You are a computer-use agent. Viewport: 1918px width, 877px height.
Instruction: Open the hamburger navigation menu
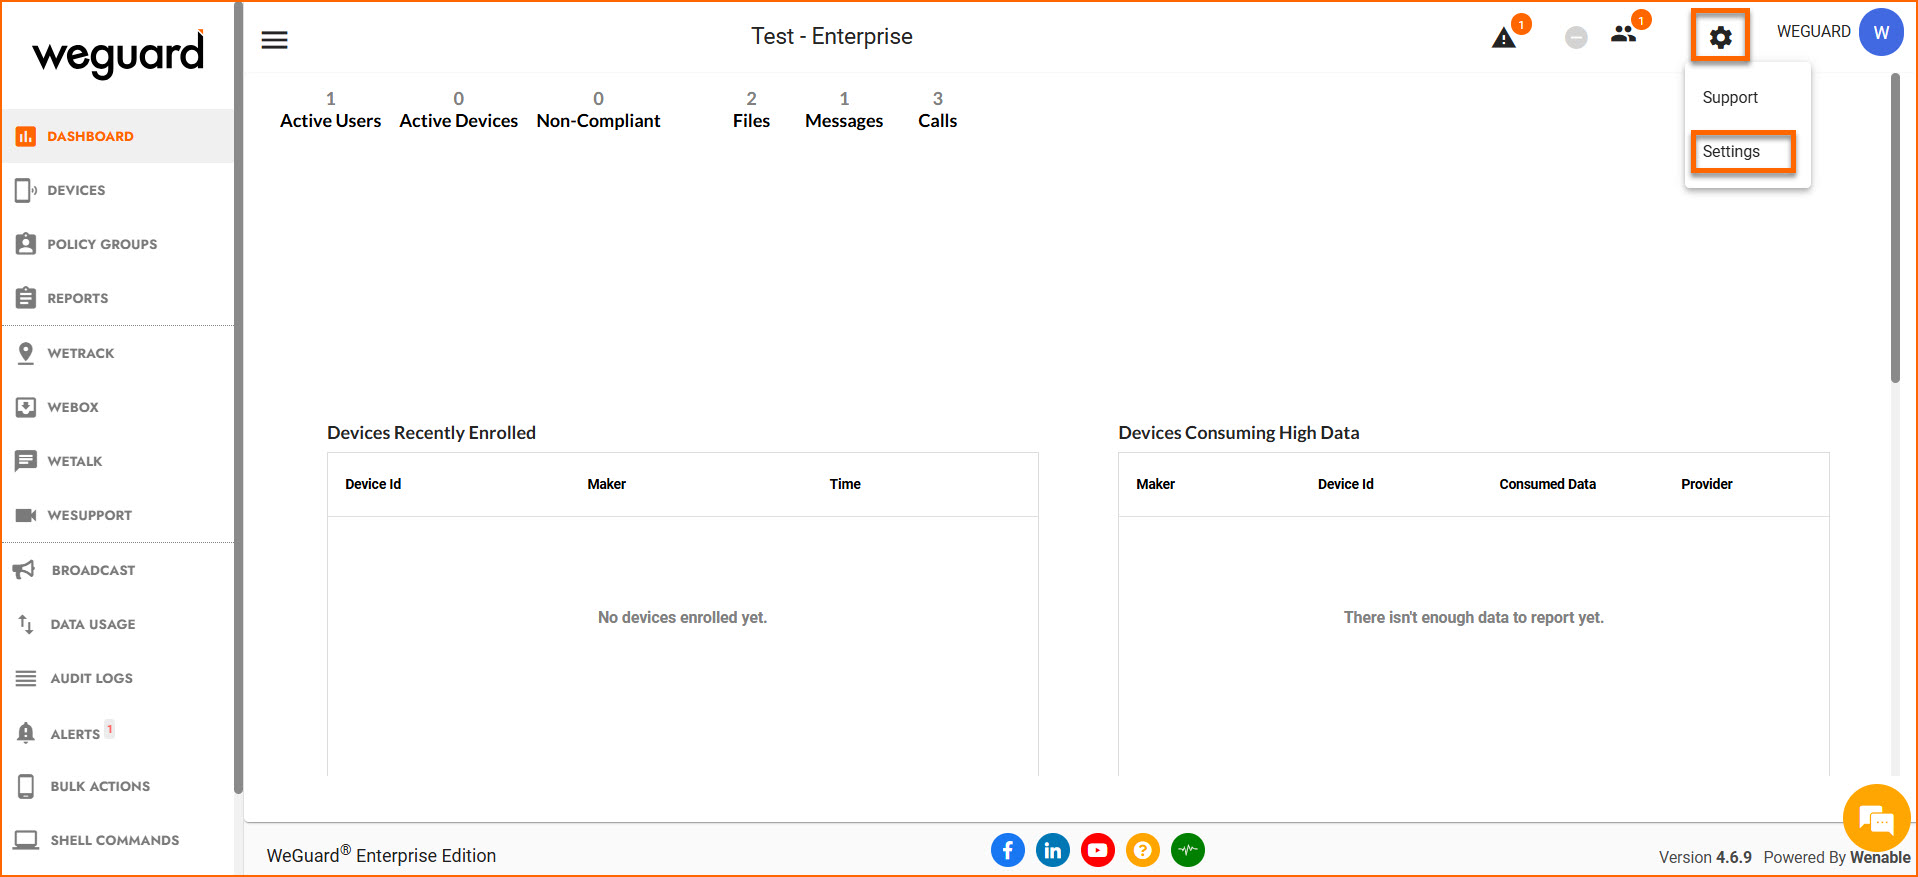tap(274, 40)
